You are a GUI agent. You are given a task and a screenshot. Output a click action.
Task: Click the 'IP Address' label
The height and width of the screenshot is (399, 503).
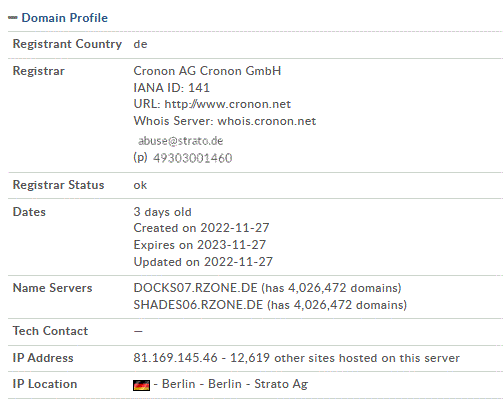(43, 358)
